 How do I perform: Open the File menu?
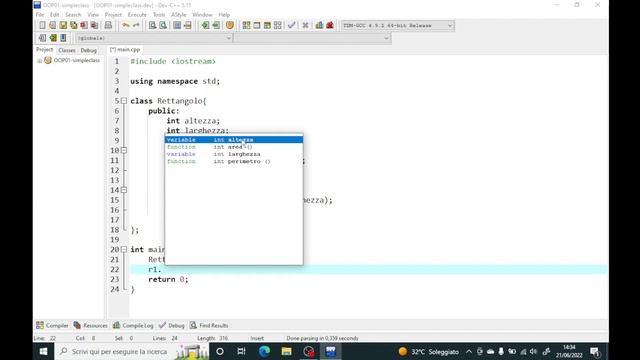[40, 15]
